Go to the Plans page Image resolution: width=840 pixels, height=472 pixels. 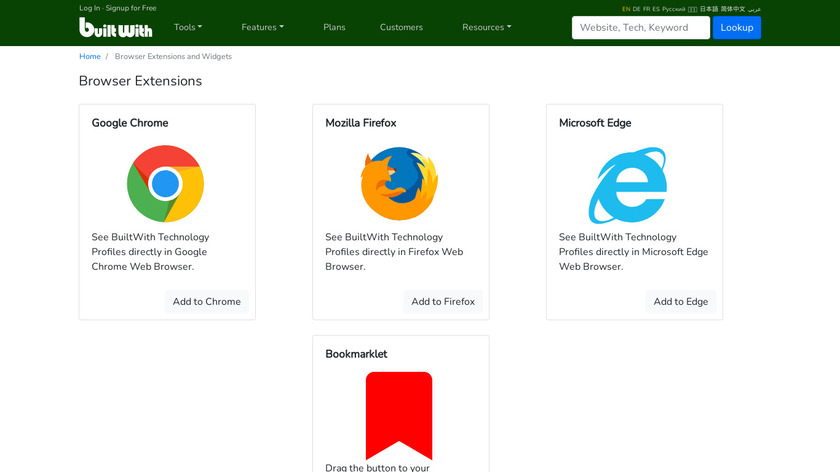(x=334, y=27)
